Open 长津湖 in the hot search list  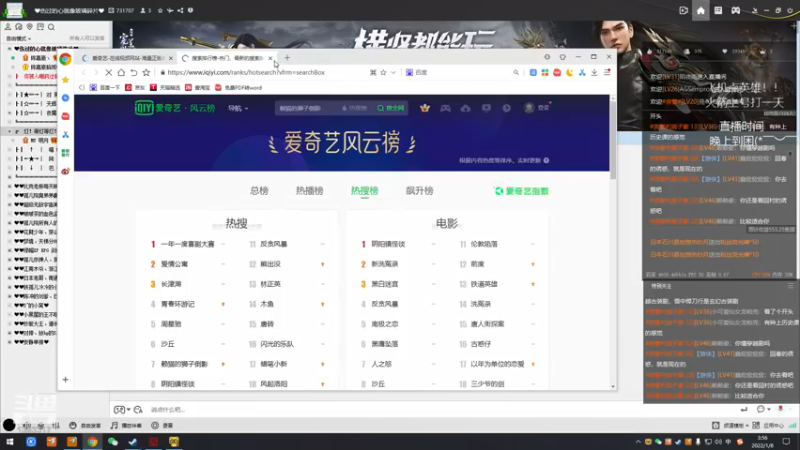pos(171,284)
